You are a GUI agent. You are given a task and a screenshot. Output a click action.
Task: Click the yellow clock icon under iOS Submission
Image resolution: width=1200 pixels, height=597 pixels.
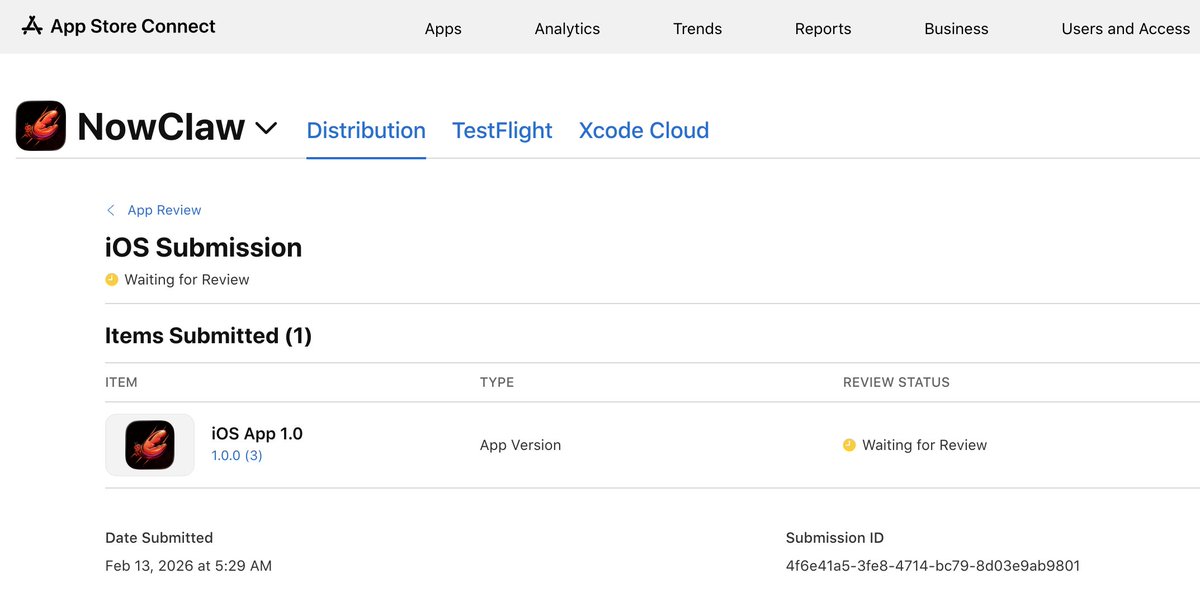(x=111, y=280)
